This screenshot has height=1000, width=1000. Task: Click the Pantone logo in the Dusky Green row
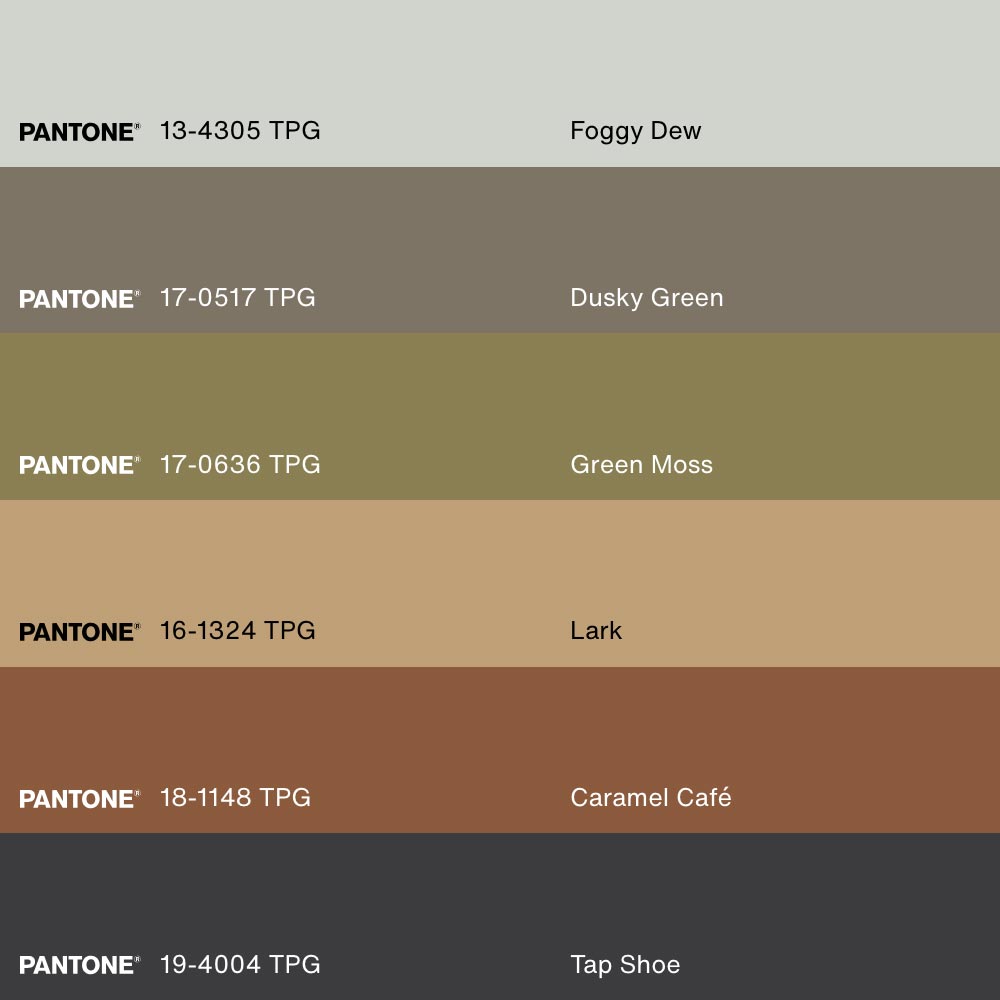point(79,299)
